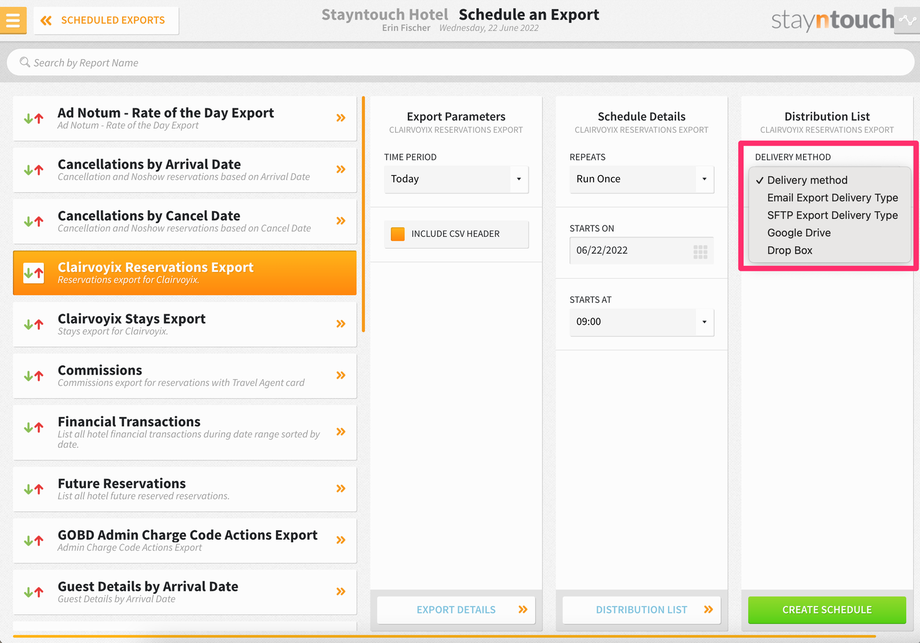Select the Financial Transactions title

tap(129, 422)
